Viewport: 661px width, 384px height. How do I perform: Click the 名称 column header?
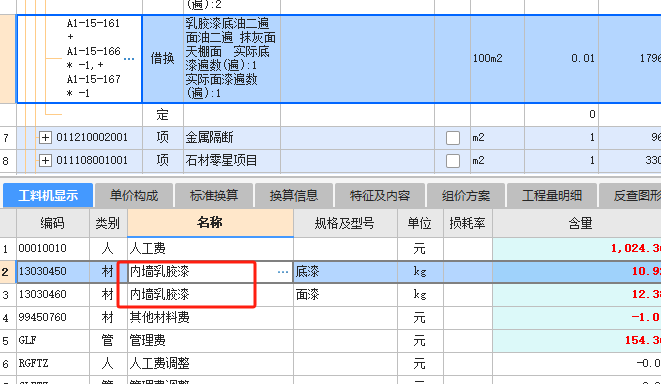pyautogui.click(x=210, y=223)
